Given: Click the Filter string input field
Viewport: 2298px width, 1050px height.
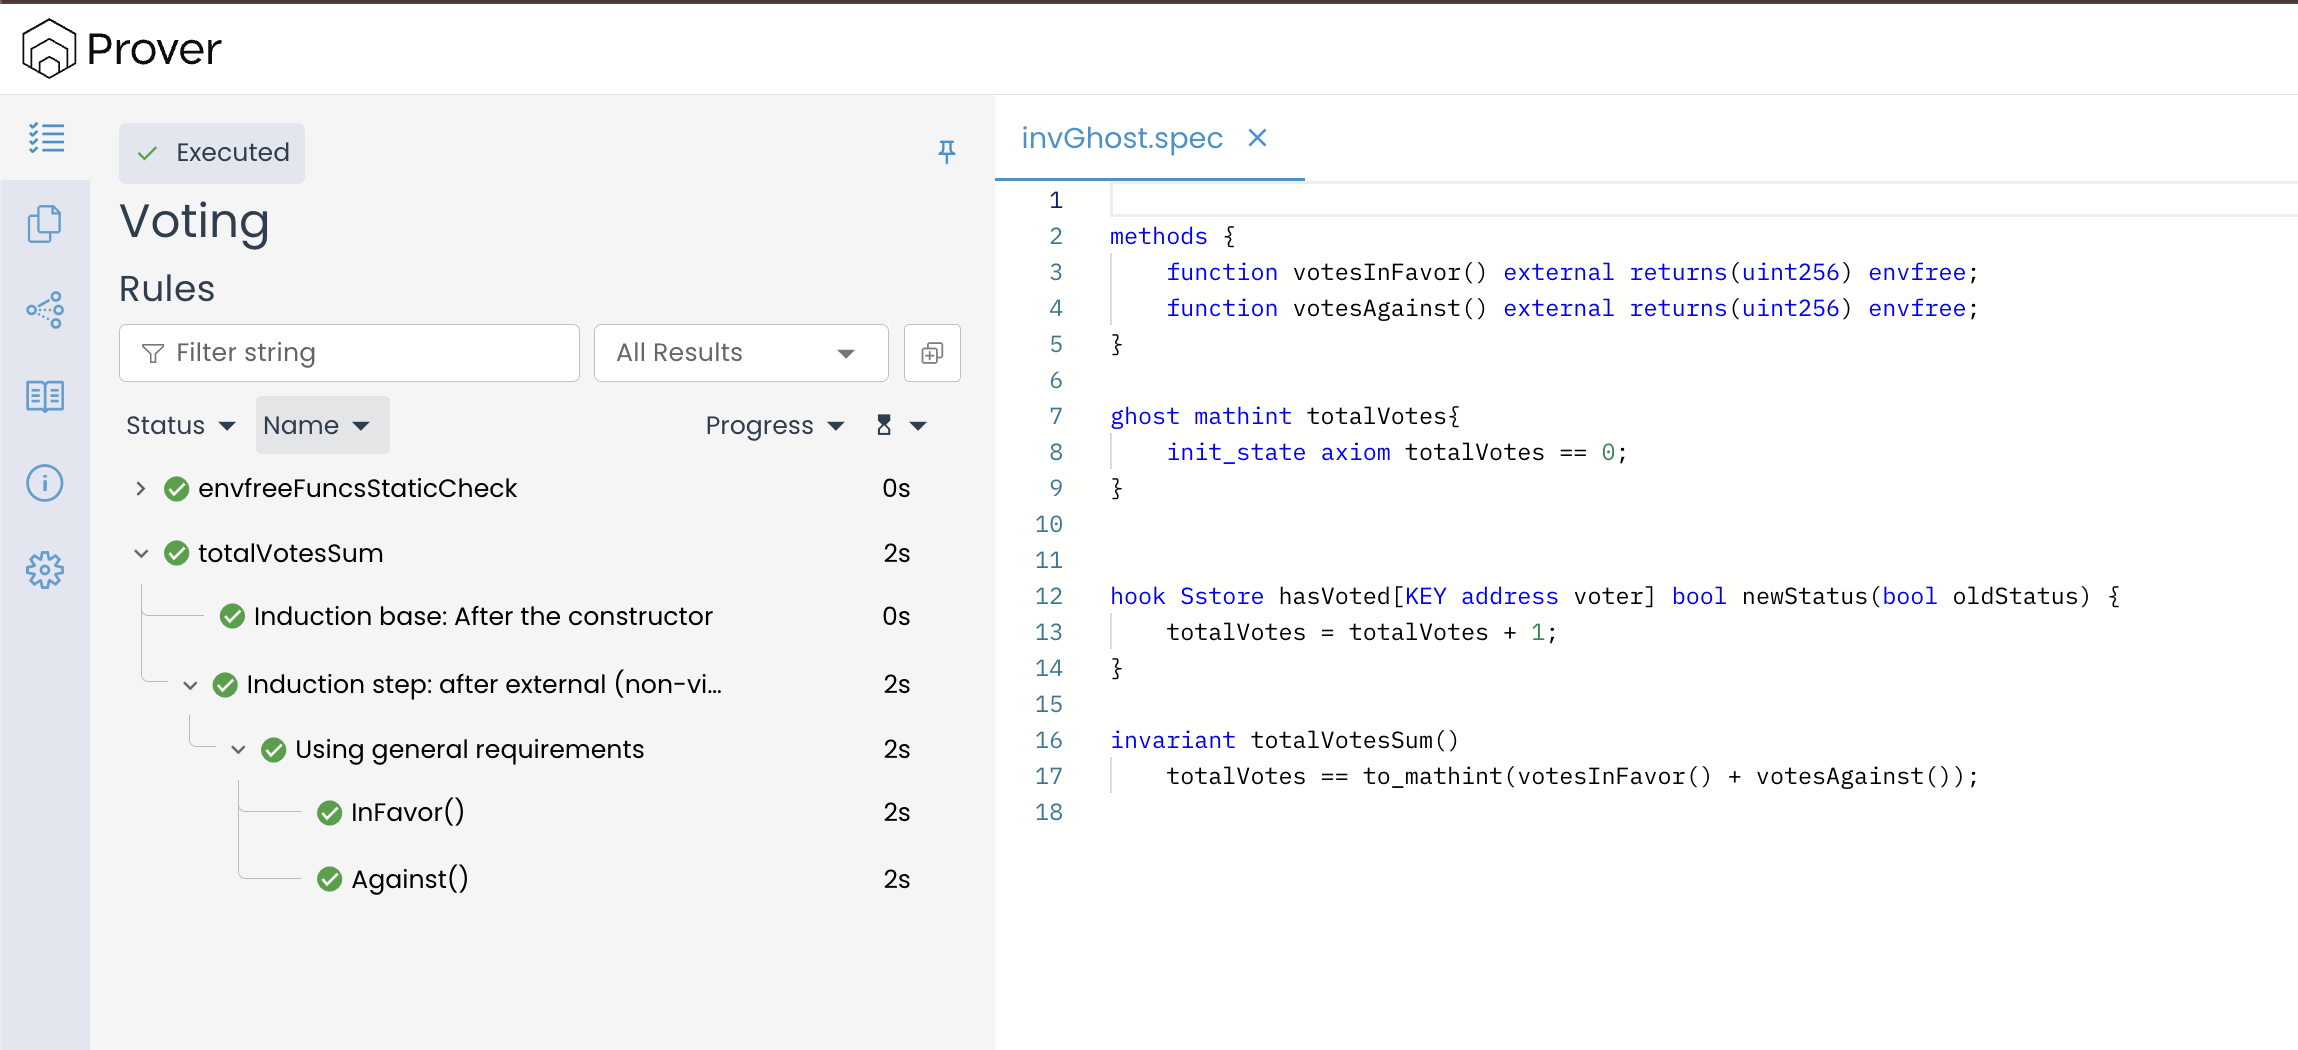Looking at the screenshot, I should [350, 353].
